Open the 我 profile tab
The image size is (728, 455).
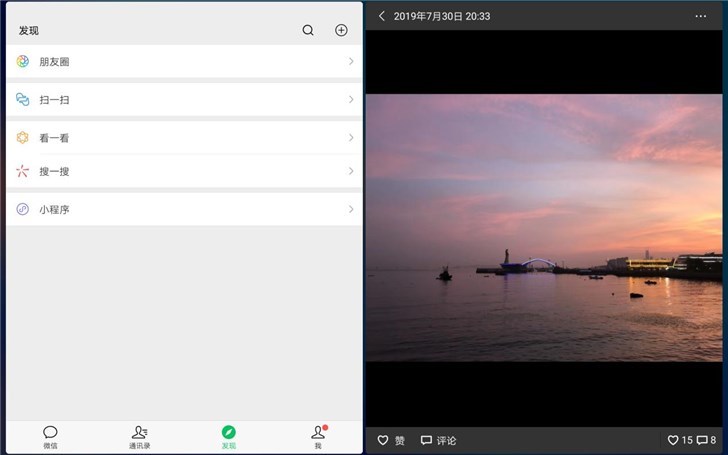[318, 437]
